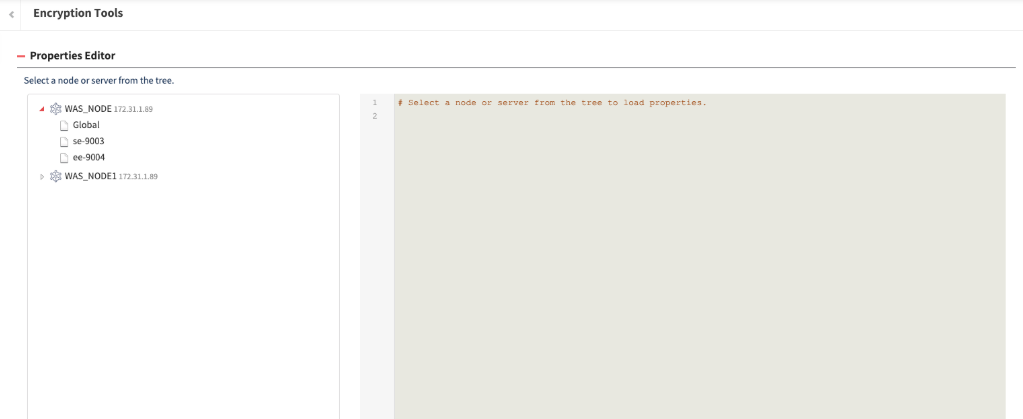1023x419 pixels.
Task: Collapse the WAS_NODE tree node arrow
Action: click(x=42, y=109)
